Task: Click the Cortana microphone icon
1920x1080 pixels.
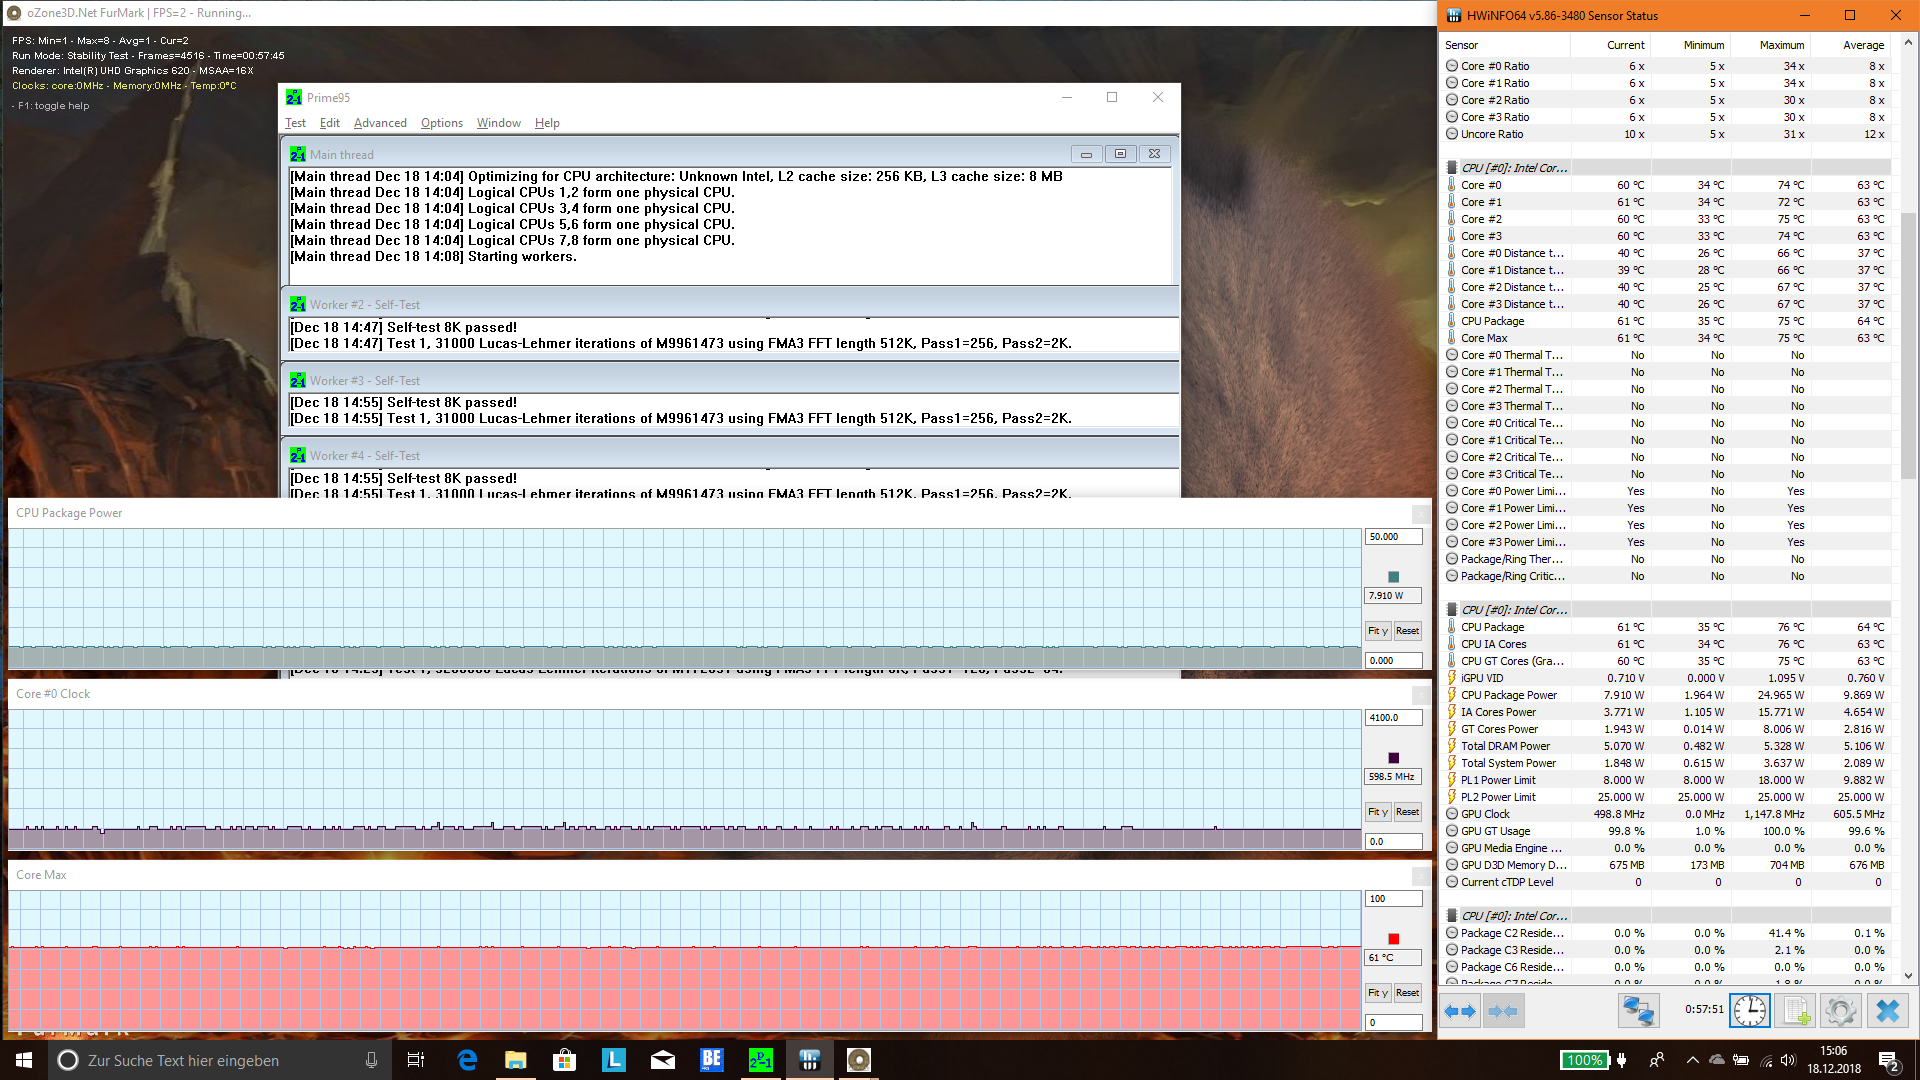Action: 371,1060
